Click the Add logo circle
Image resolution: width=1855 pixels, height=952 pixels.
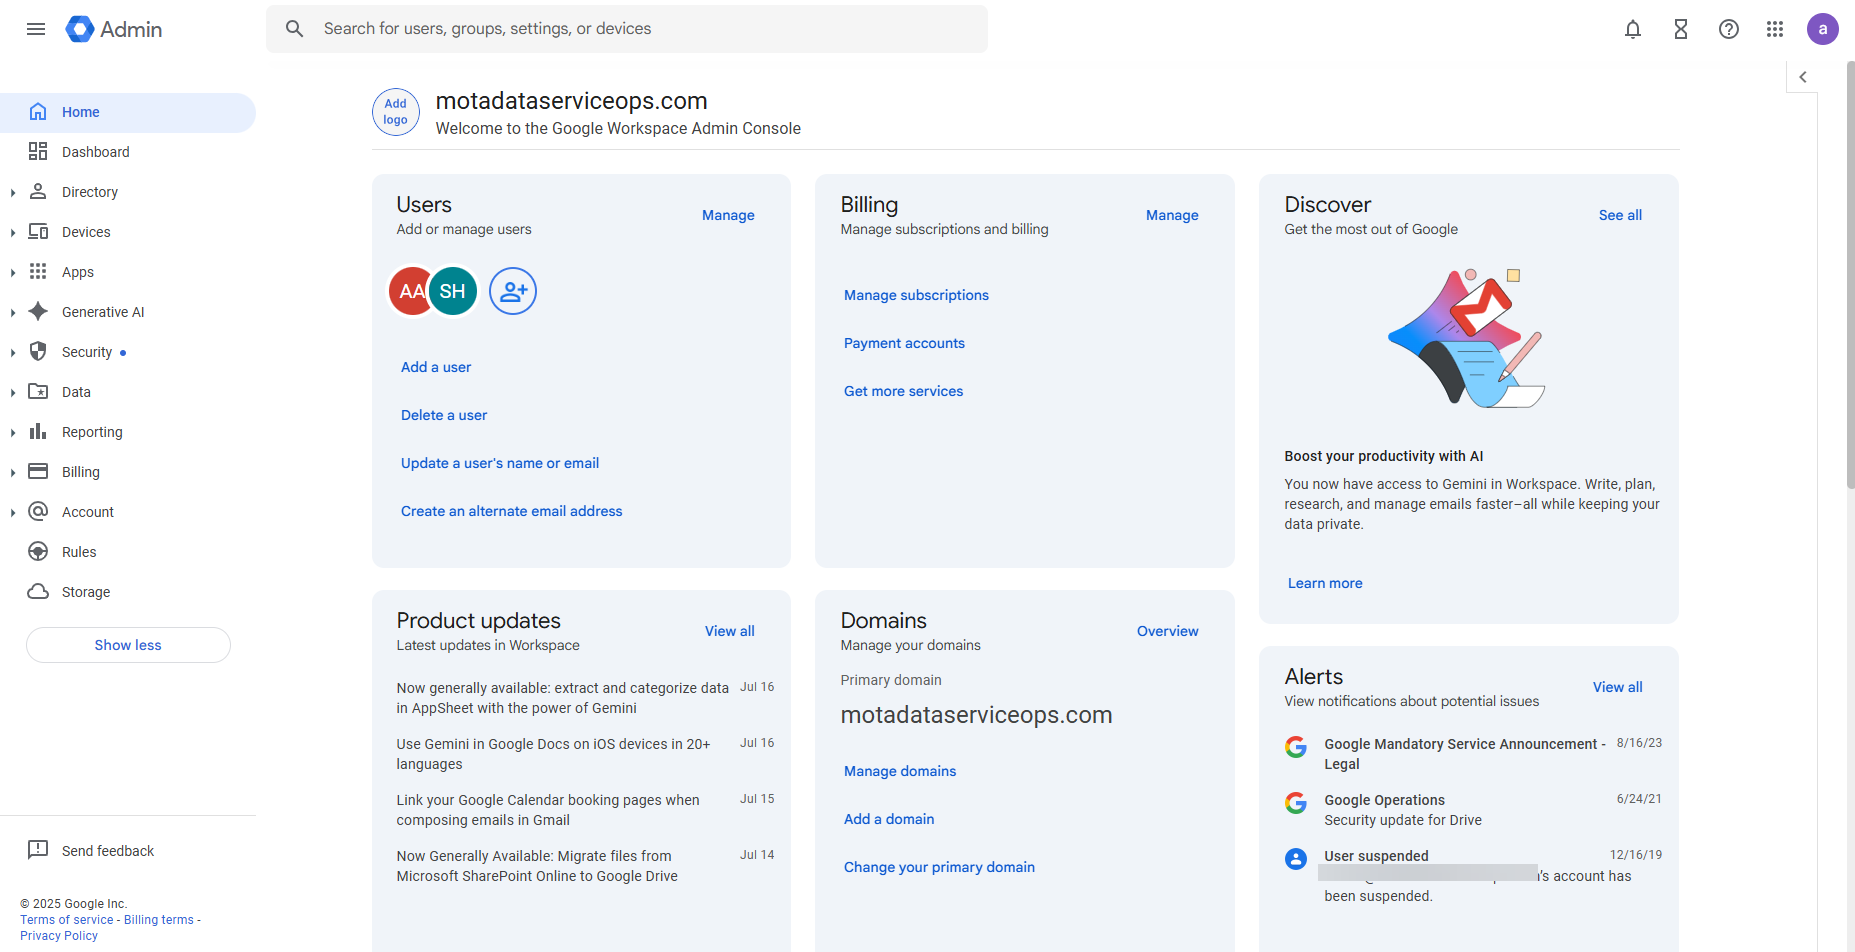coord(396,112)
